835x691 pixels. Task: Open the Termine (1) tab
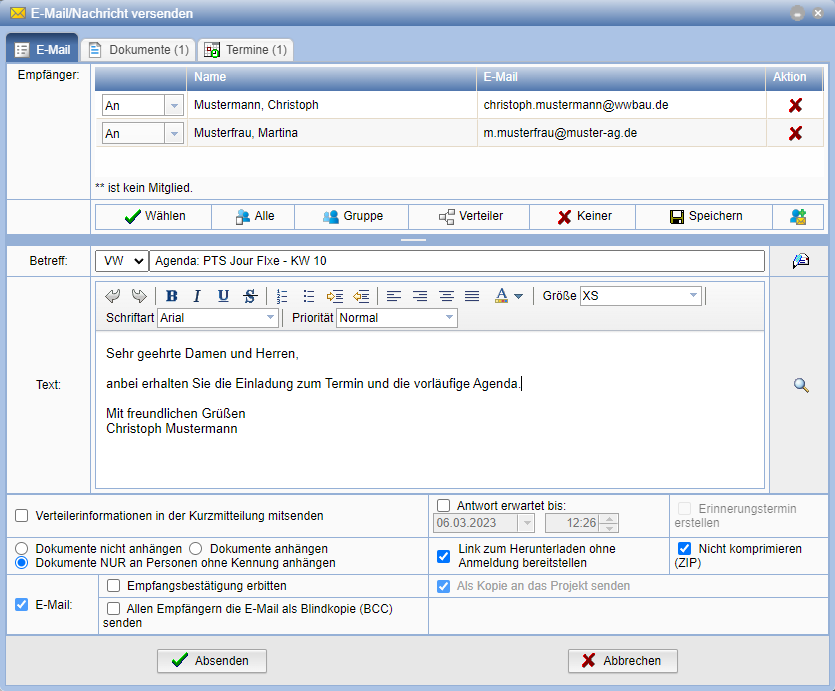click(245, 49)
